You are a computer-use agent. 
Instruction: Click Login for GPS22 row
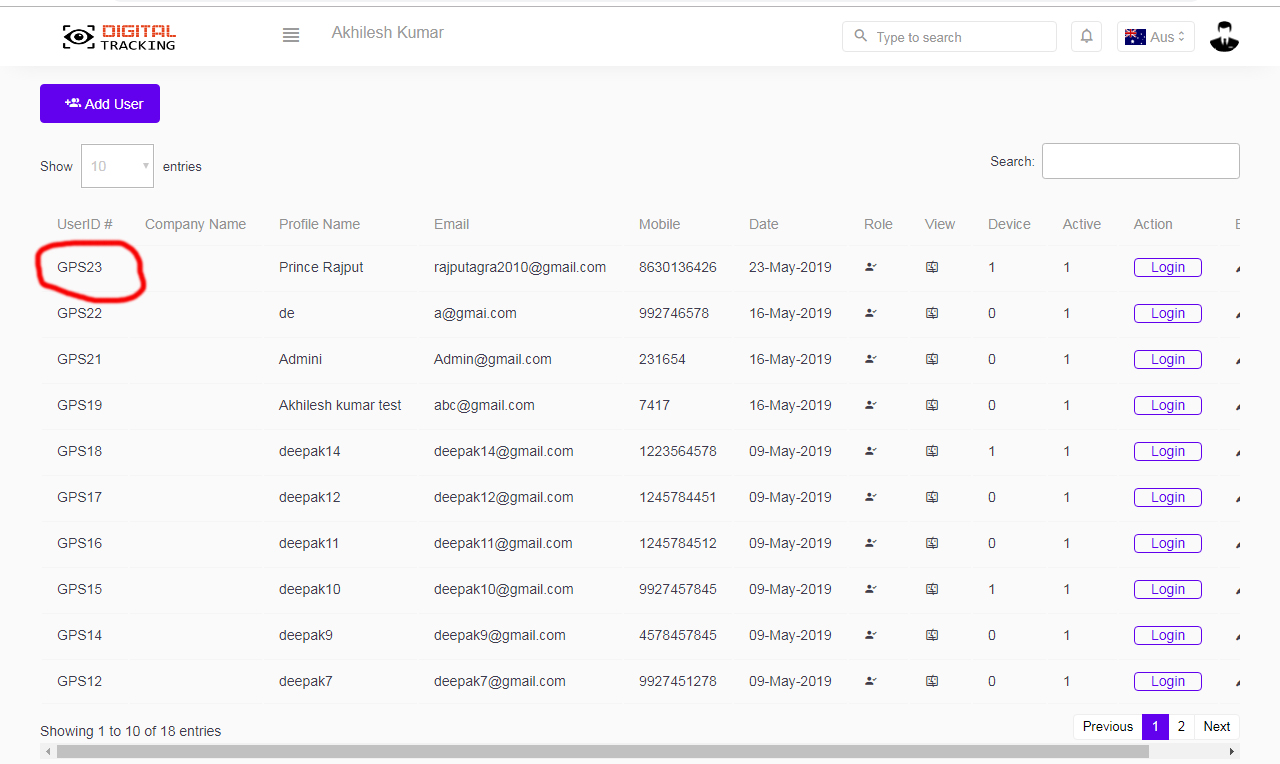tap(1167, 313)
